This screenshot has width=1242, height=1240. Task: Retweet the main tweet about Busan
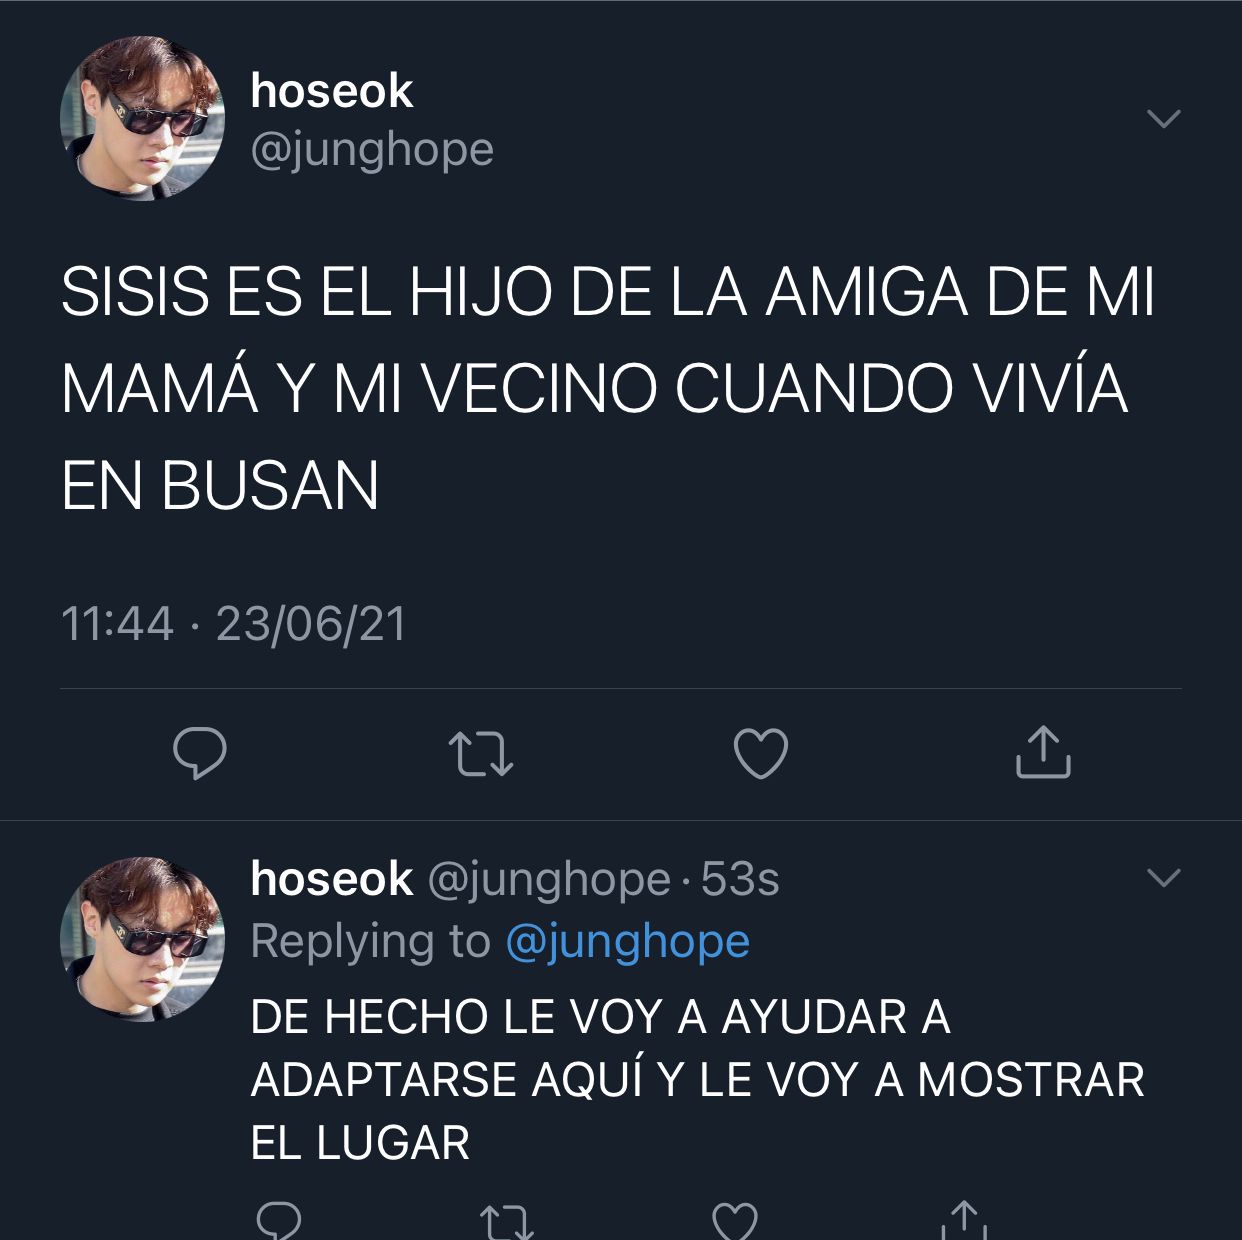point(481,754)
